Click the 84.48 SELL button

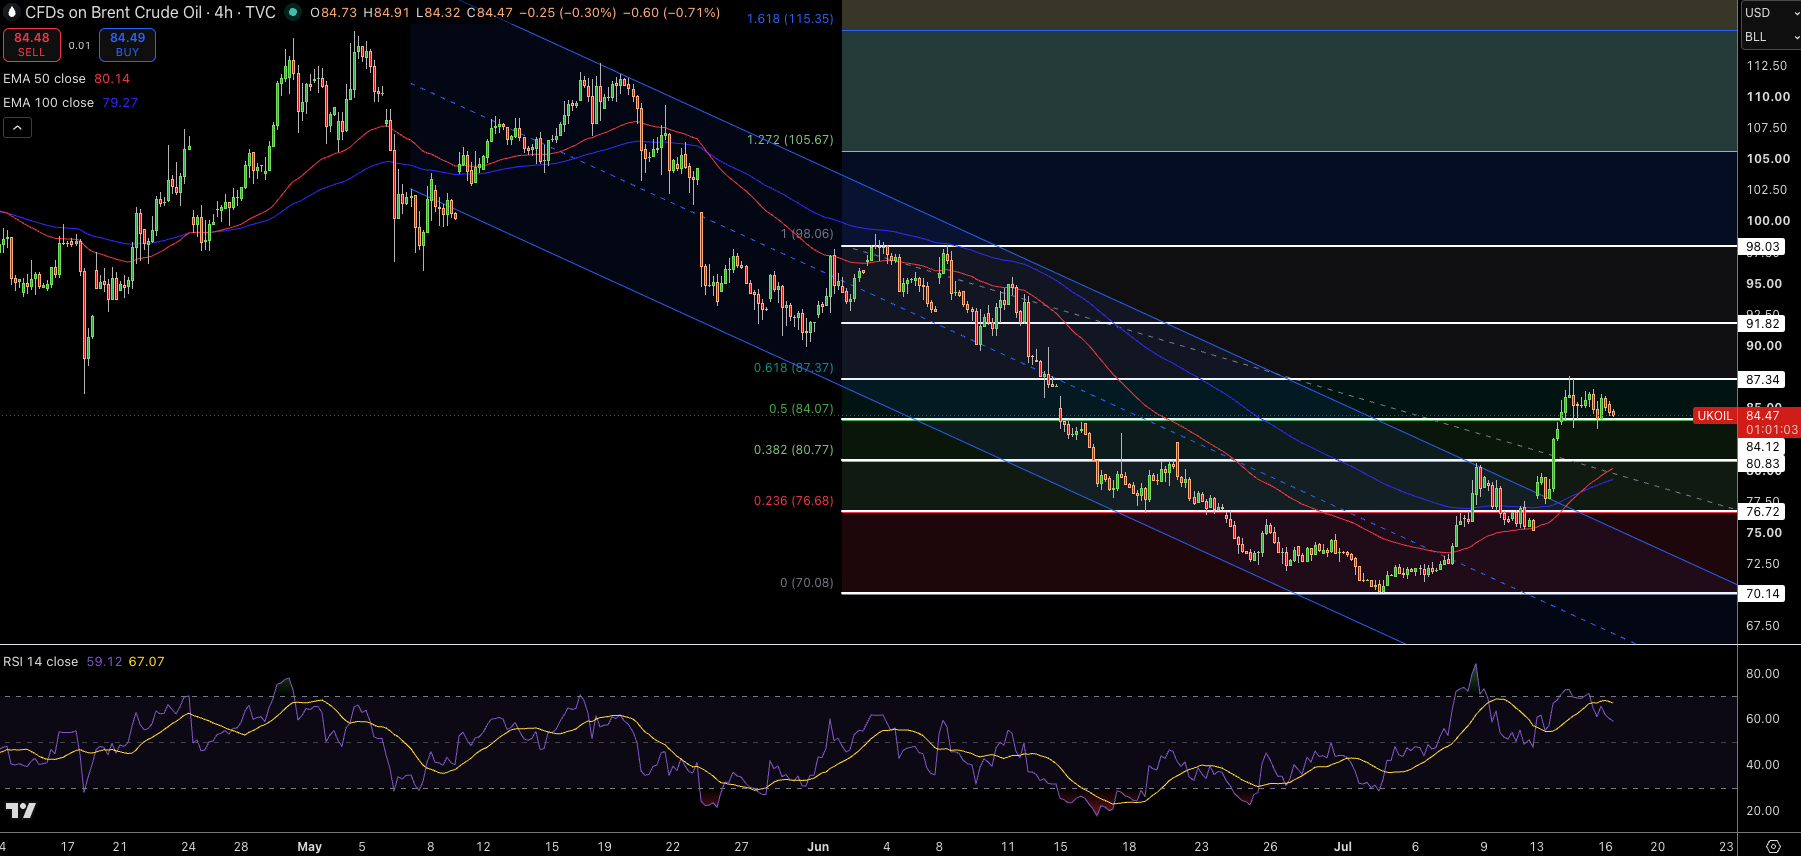click(32, 45)
